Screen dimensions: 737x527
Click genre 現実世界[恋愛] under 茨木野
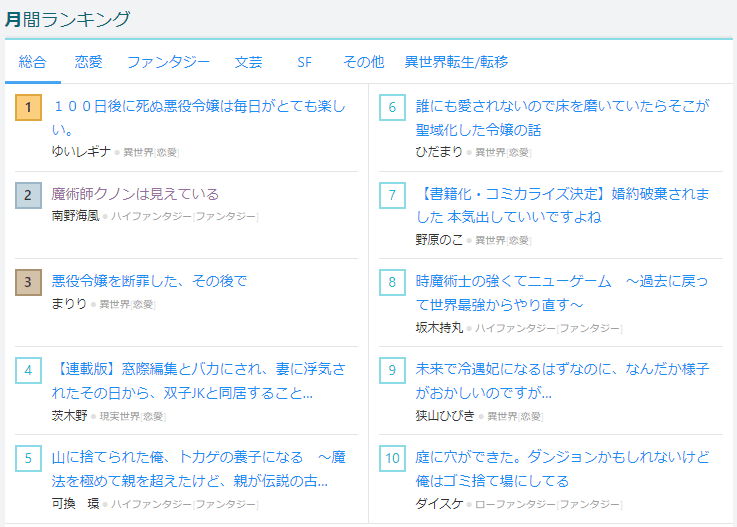click(133, 417)
